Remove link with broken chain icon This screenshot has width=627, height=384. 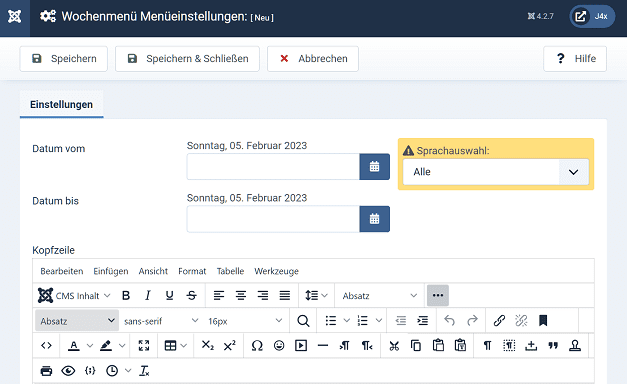(521, 321)
